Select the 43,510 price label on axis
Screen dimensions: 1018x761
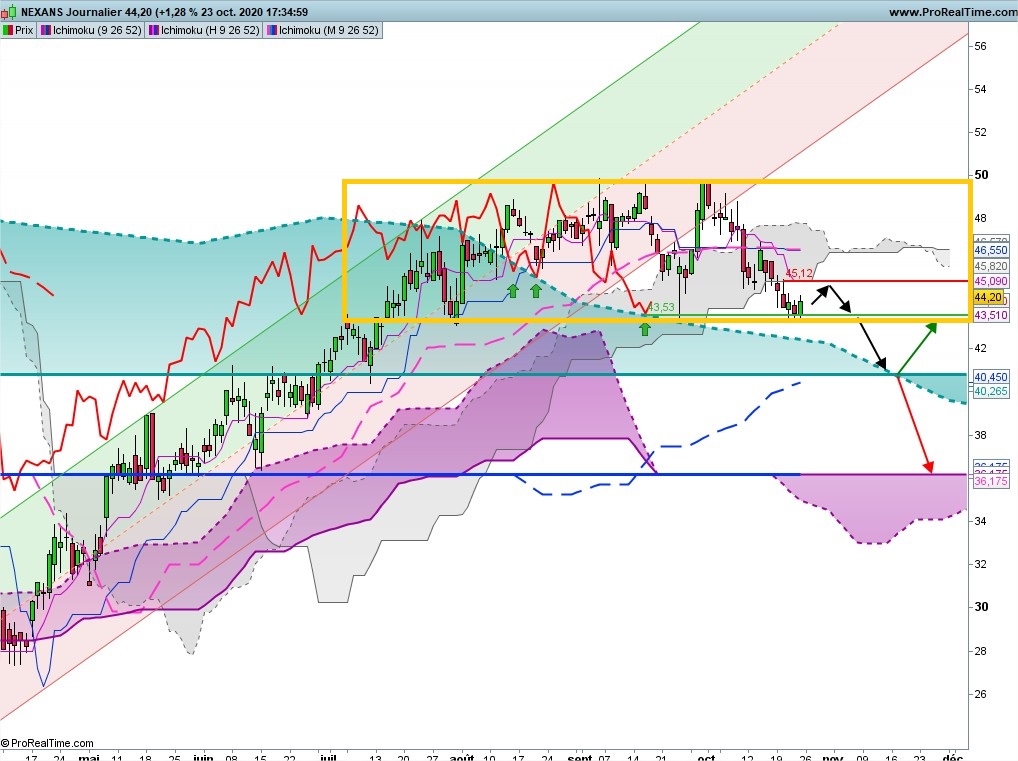(991, 315)
